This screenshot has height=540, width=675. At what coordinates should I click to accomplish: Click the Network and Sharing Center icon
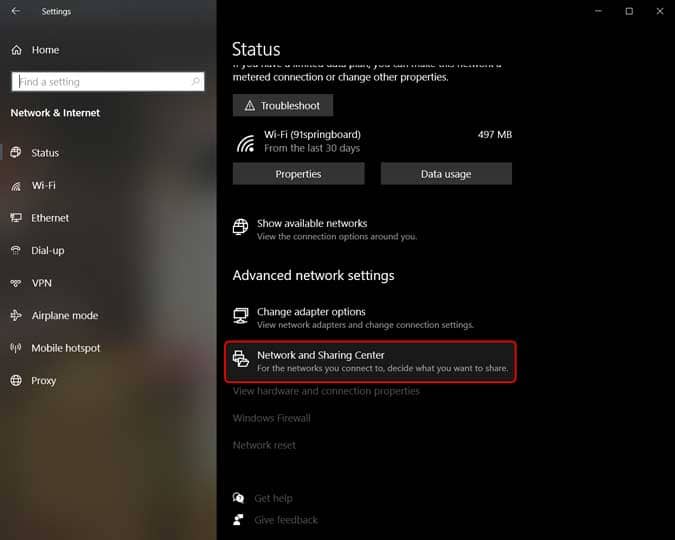241,359
